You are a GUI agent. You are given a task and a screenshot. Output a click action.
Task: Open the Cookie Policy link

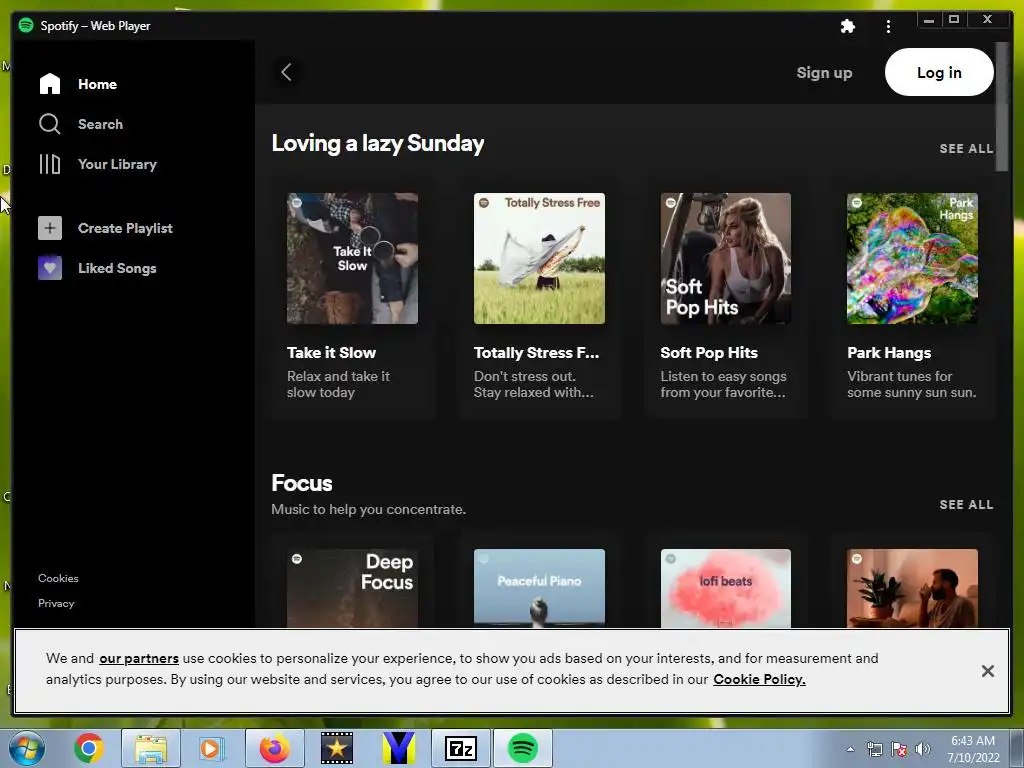coord(759,679)
